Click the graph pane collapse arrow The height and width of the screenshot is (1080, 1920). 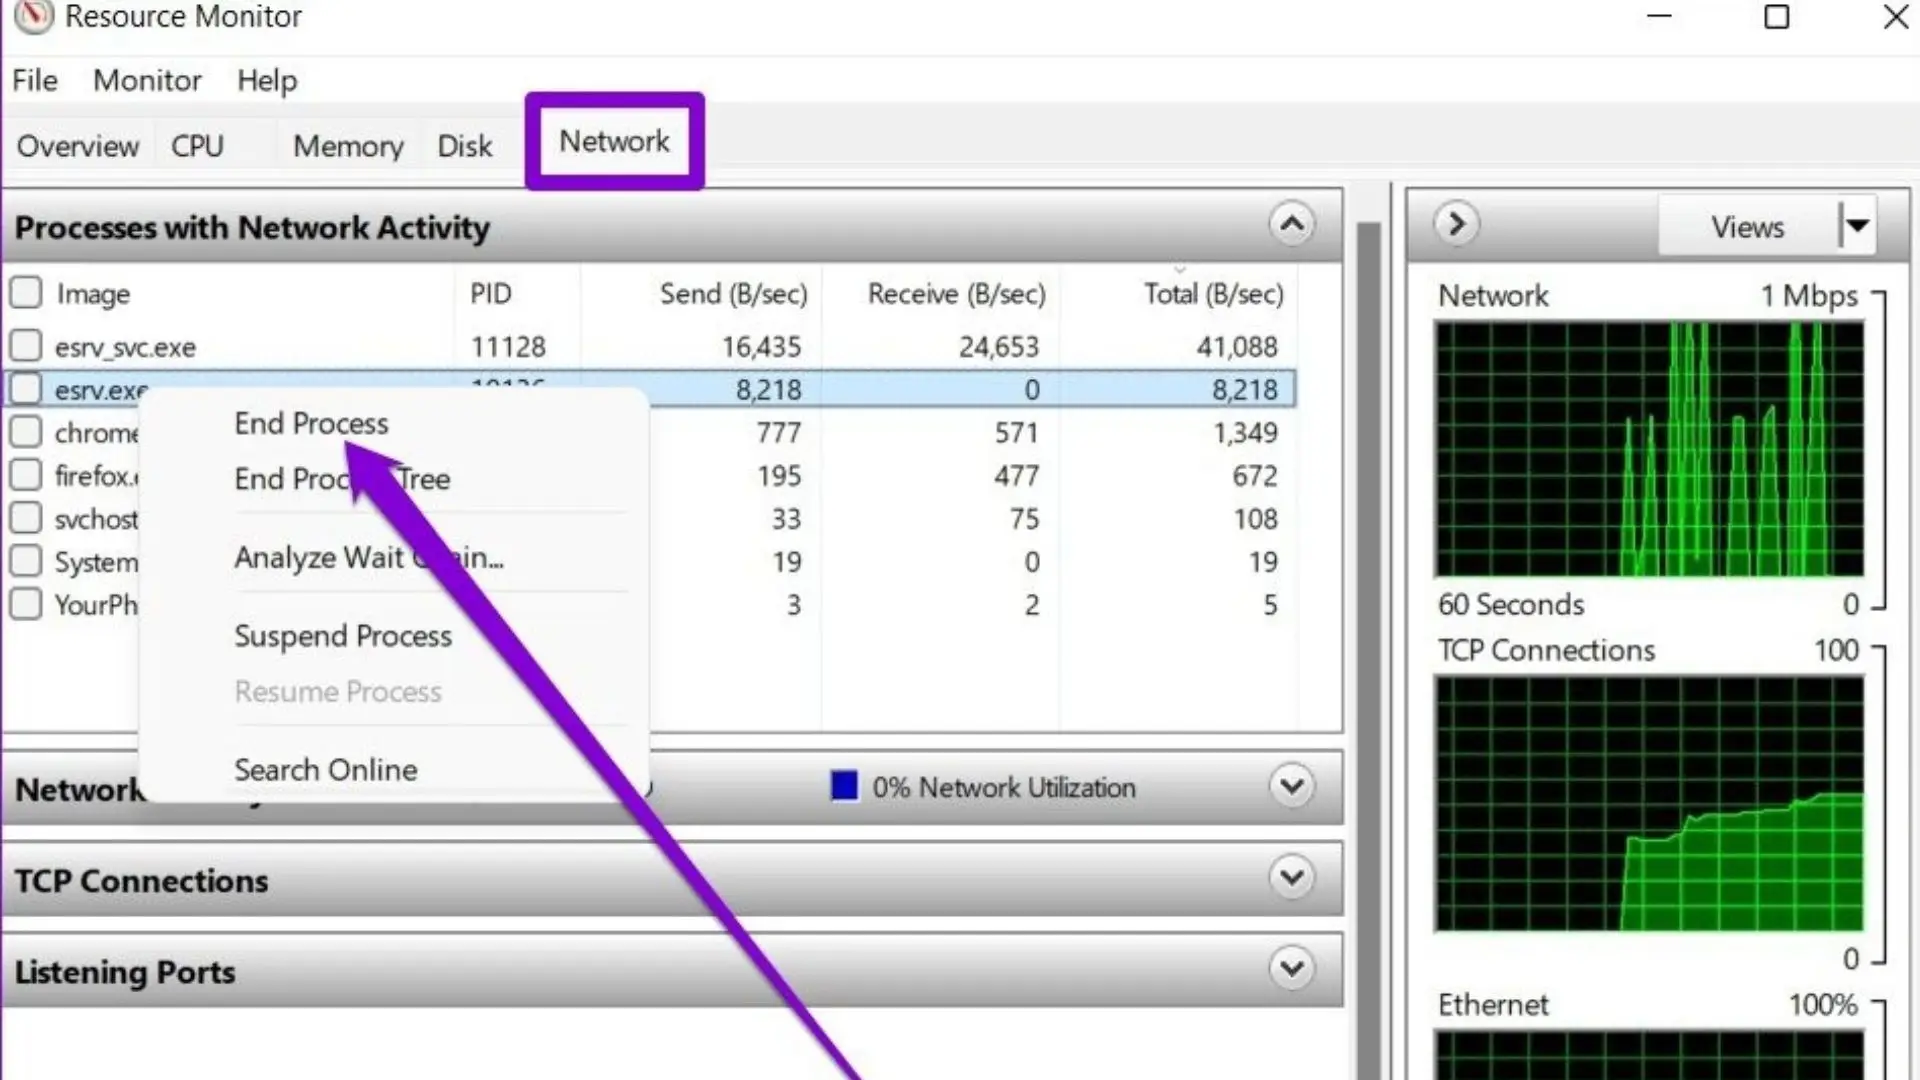point(1456,224)
